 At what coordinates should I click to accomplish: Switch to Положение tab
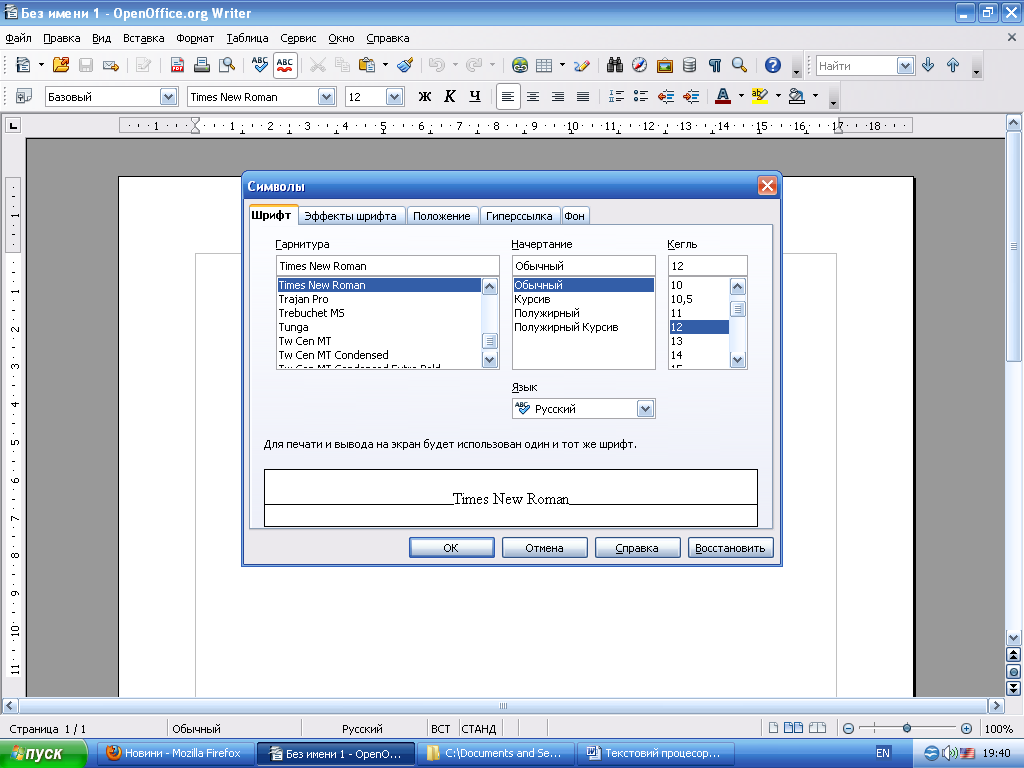[x=441, y=216]
